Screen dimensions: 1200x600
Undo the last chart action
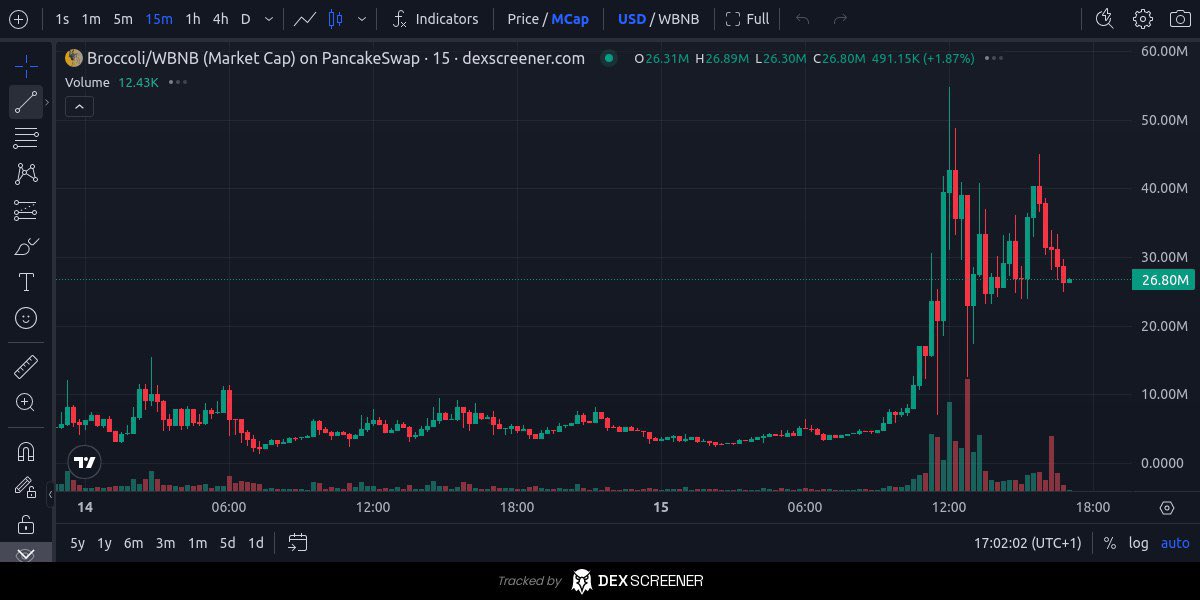(802, 19)
